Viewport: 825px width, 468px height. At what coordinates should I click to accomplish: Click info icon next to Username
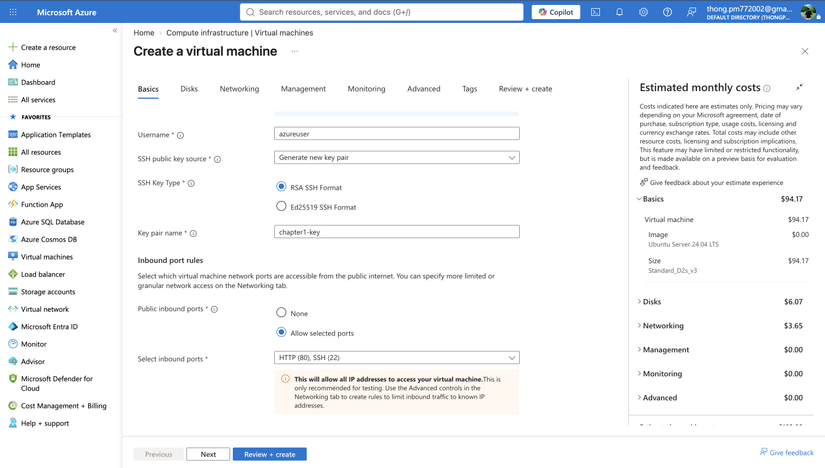point(180,135)
